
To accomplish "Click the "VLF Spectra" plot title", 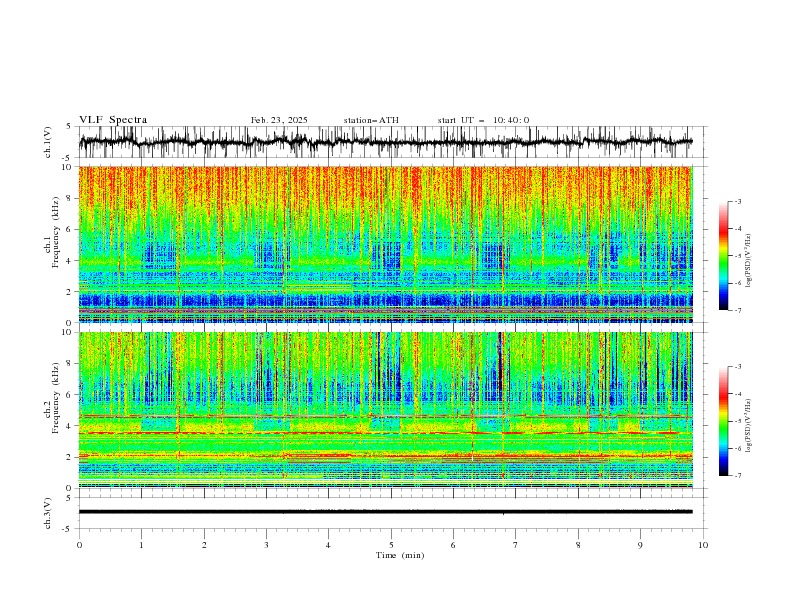I will pos(113,120).
